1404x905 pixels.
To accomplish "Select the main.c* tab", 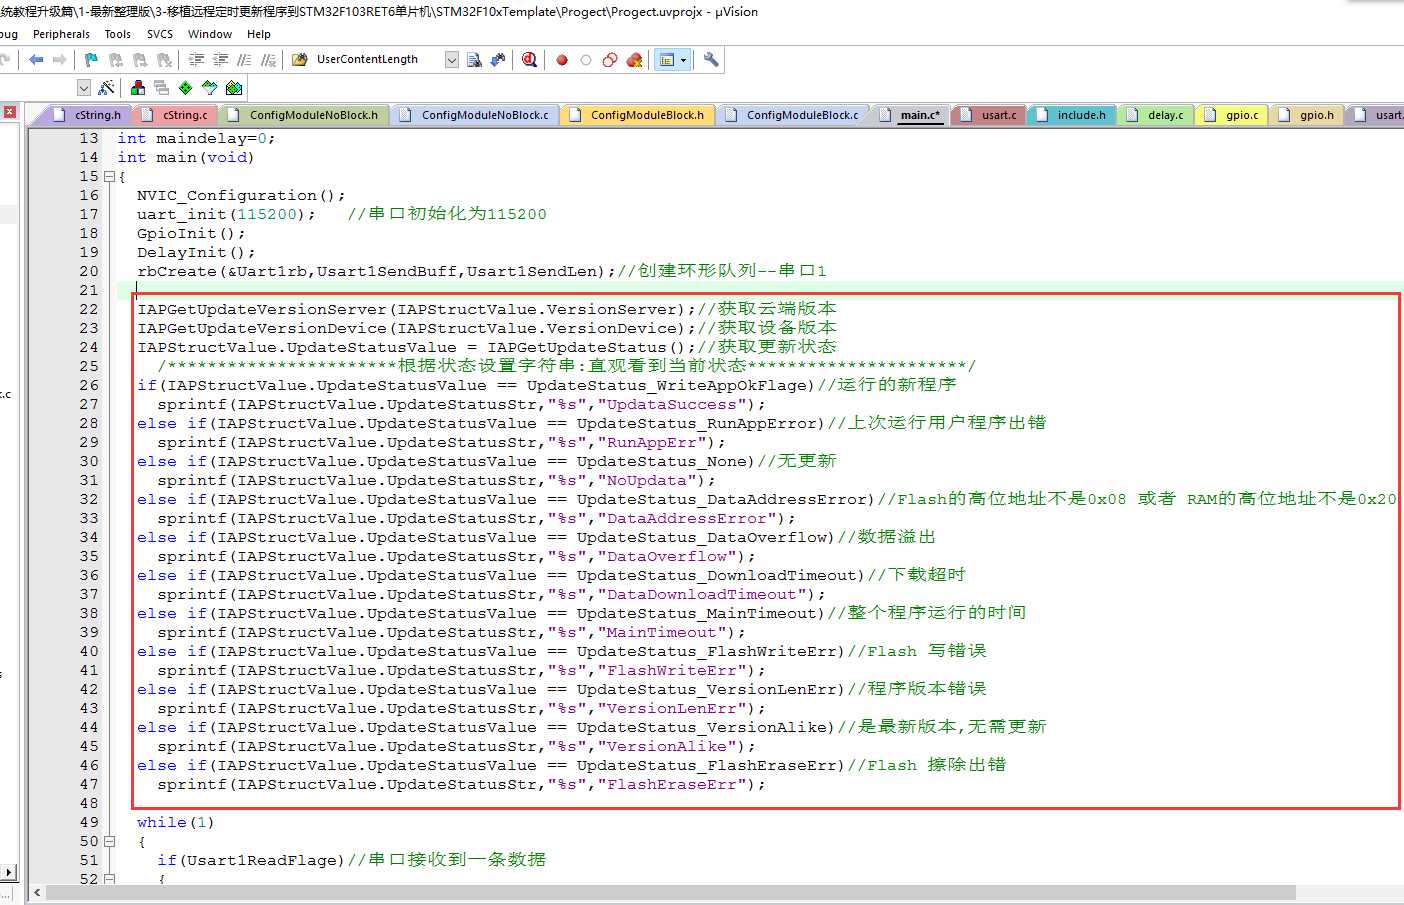I will click(x=911, y=115).
